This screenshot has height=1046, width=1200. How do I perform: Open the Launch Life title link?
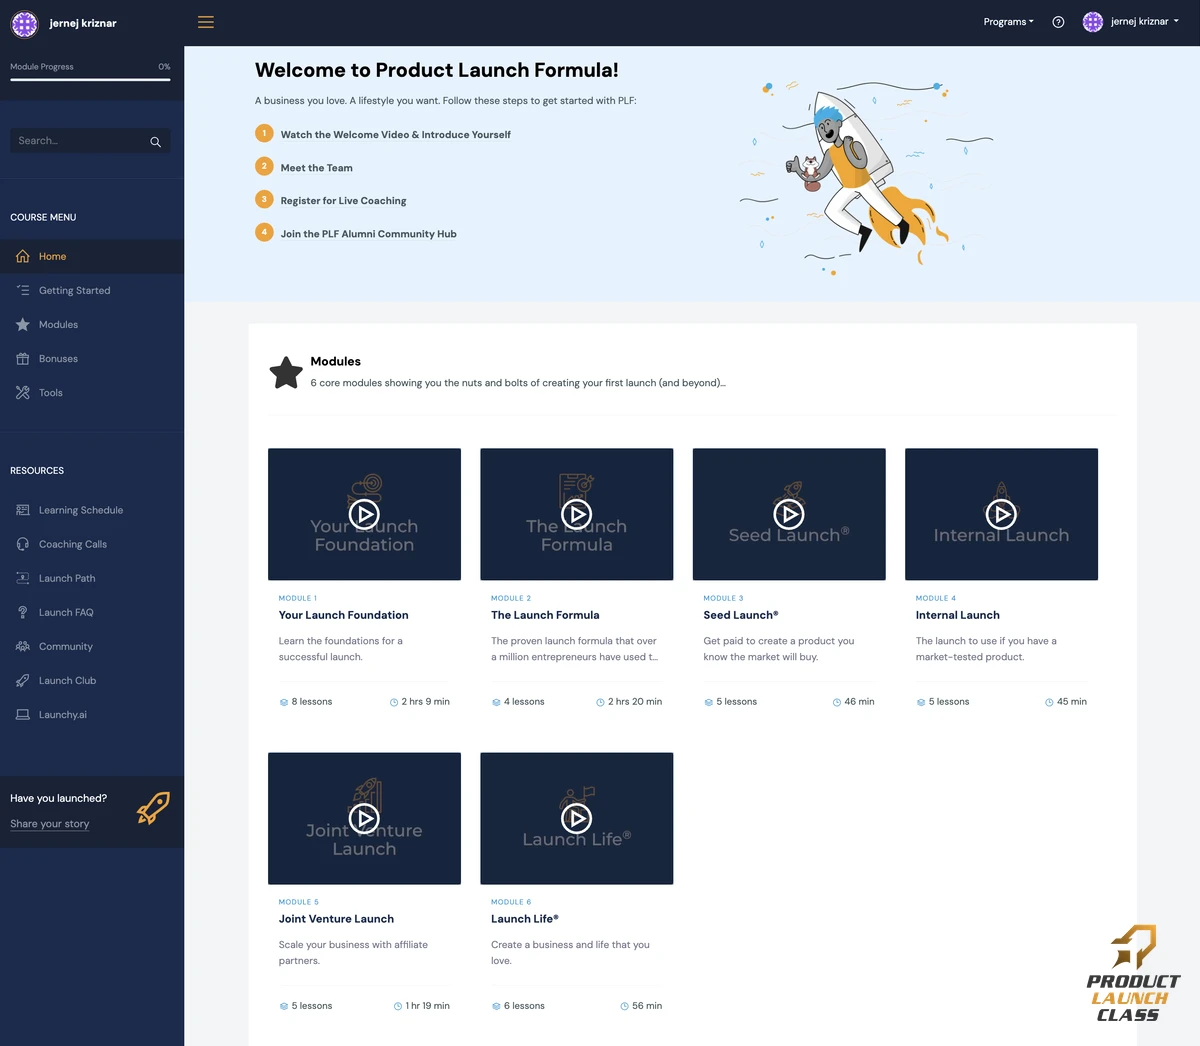[x=524, y=919]
